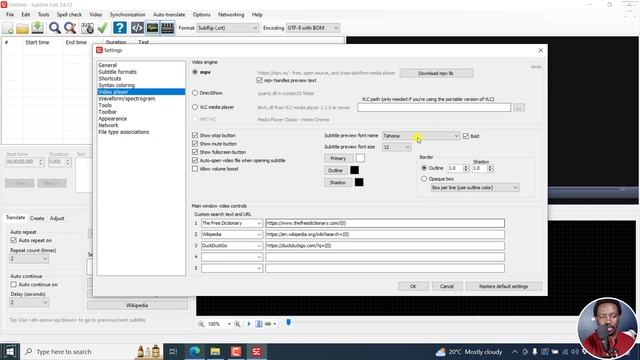This screenshot has height=360, width=640.
Task: Open Find via magnifier toolbar icon
Action: point(55,28)
